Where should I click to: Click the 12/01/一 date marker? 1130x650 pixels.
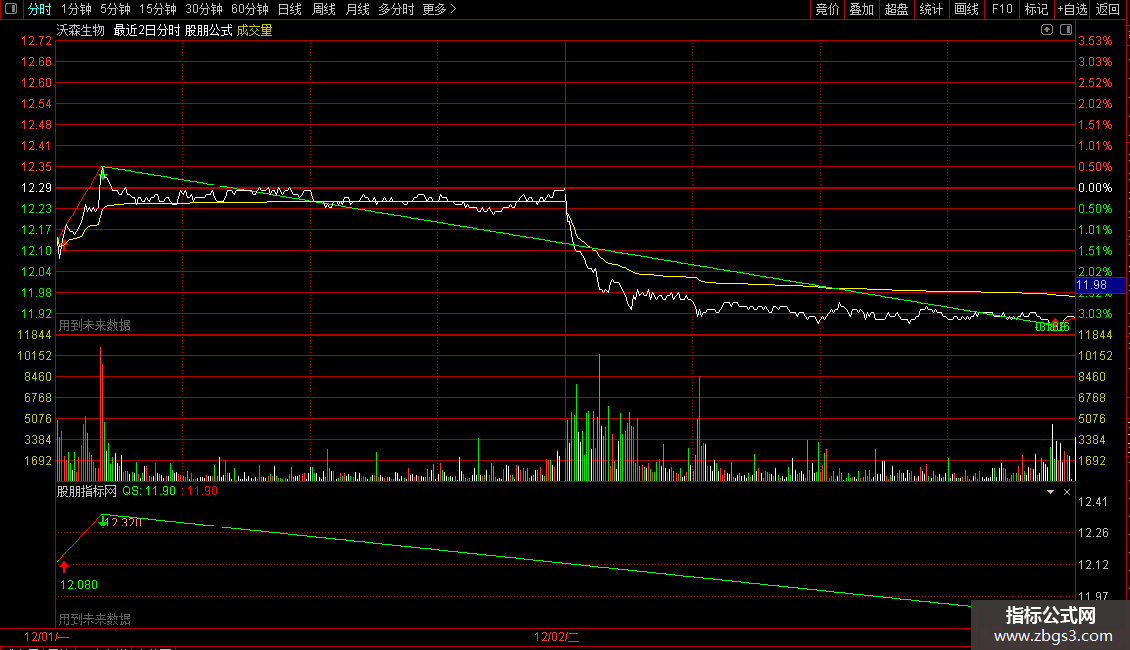pyautogui.click(x=47, y=637)
